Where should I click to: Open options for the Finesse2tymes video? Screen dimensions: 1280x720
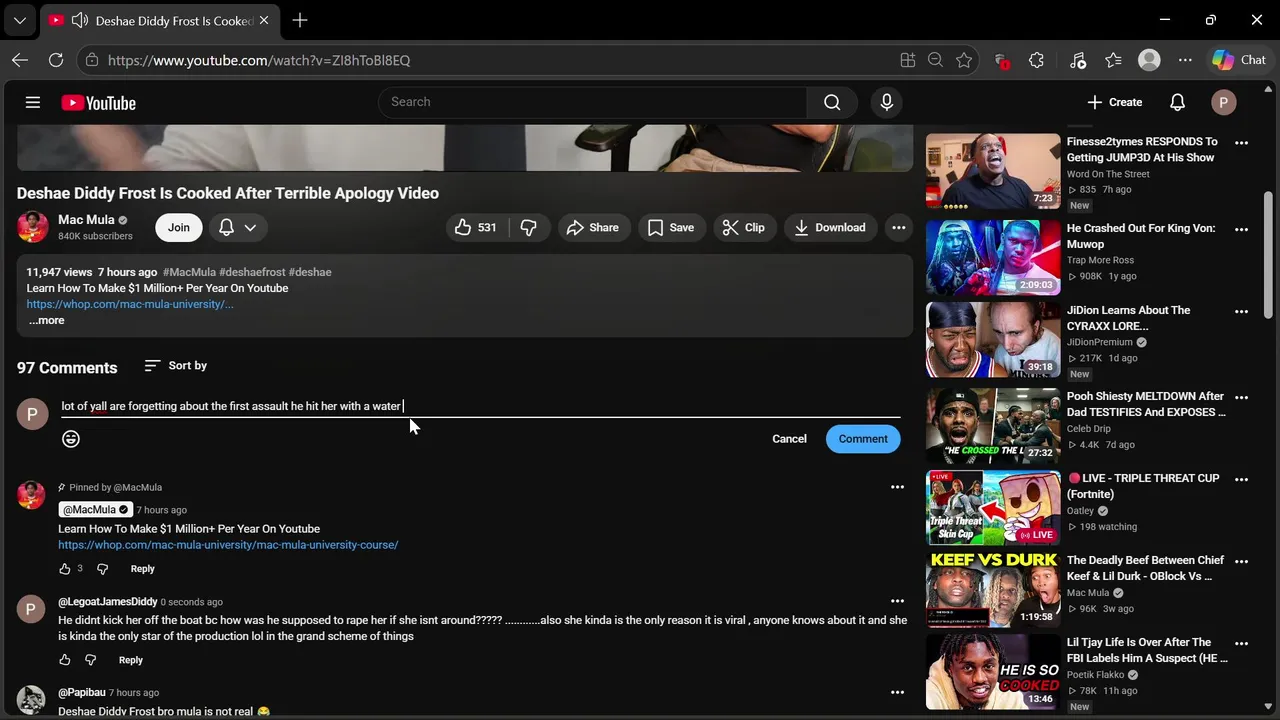[x=1241, y=143]
